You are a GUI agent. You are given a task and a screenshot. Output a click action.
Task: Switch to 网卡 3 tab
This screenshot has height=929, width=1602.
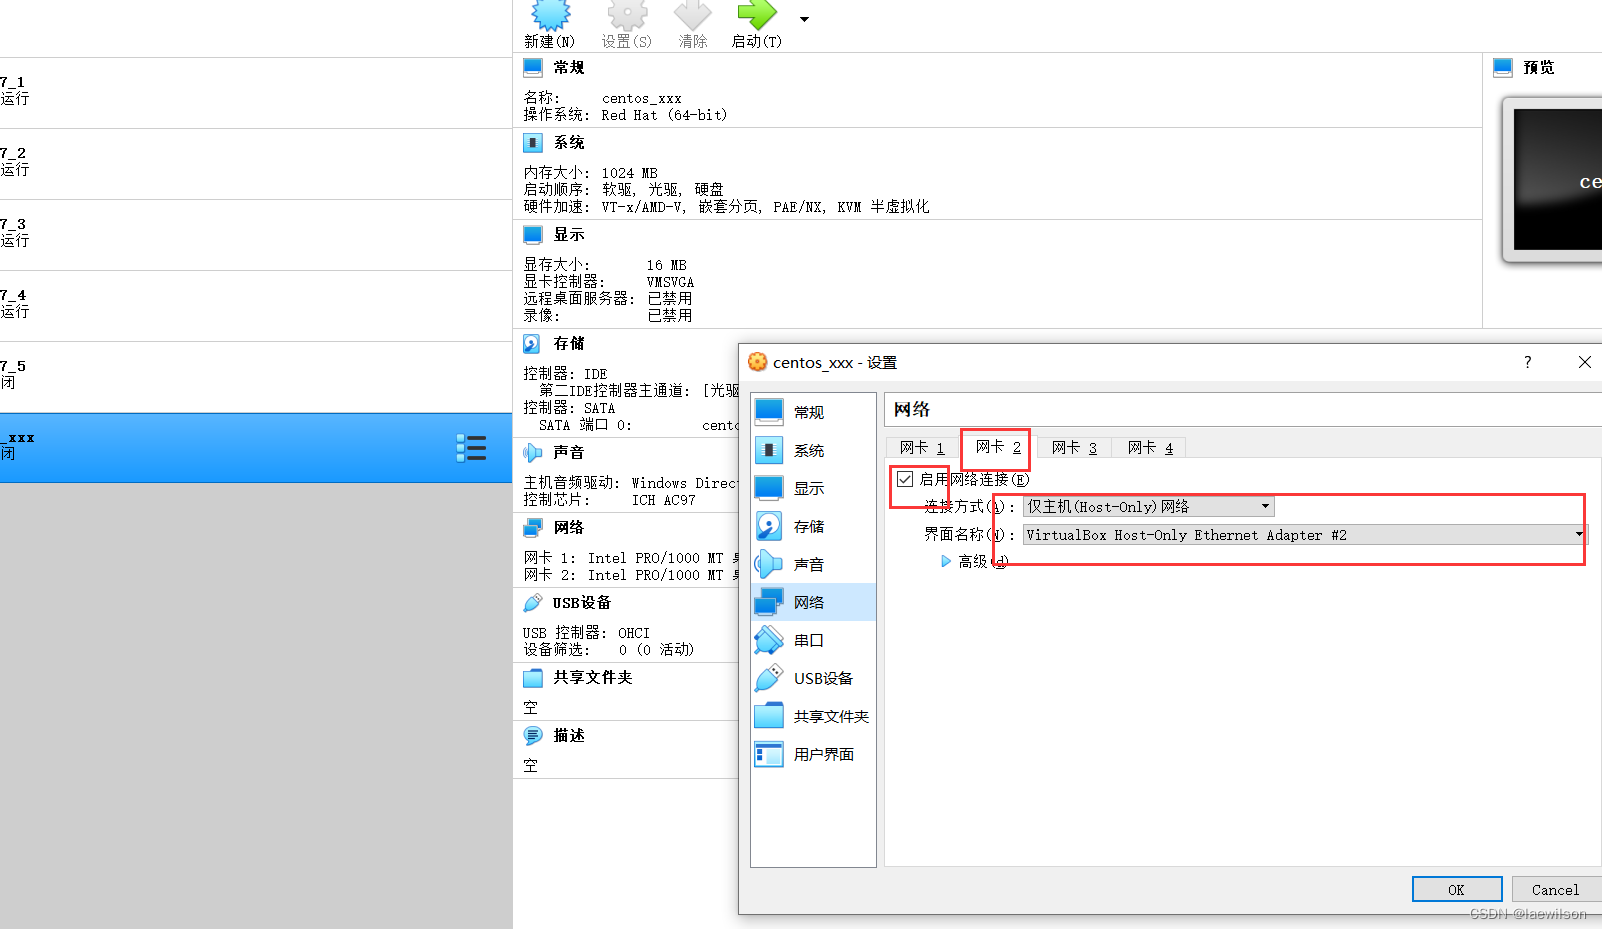pos(1074,448)
